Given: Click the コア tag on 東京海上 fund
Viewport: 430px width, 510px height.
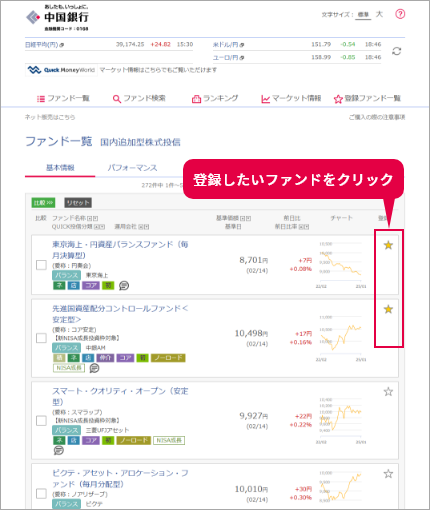Looking at the screenshot, I should 91,285.
